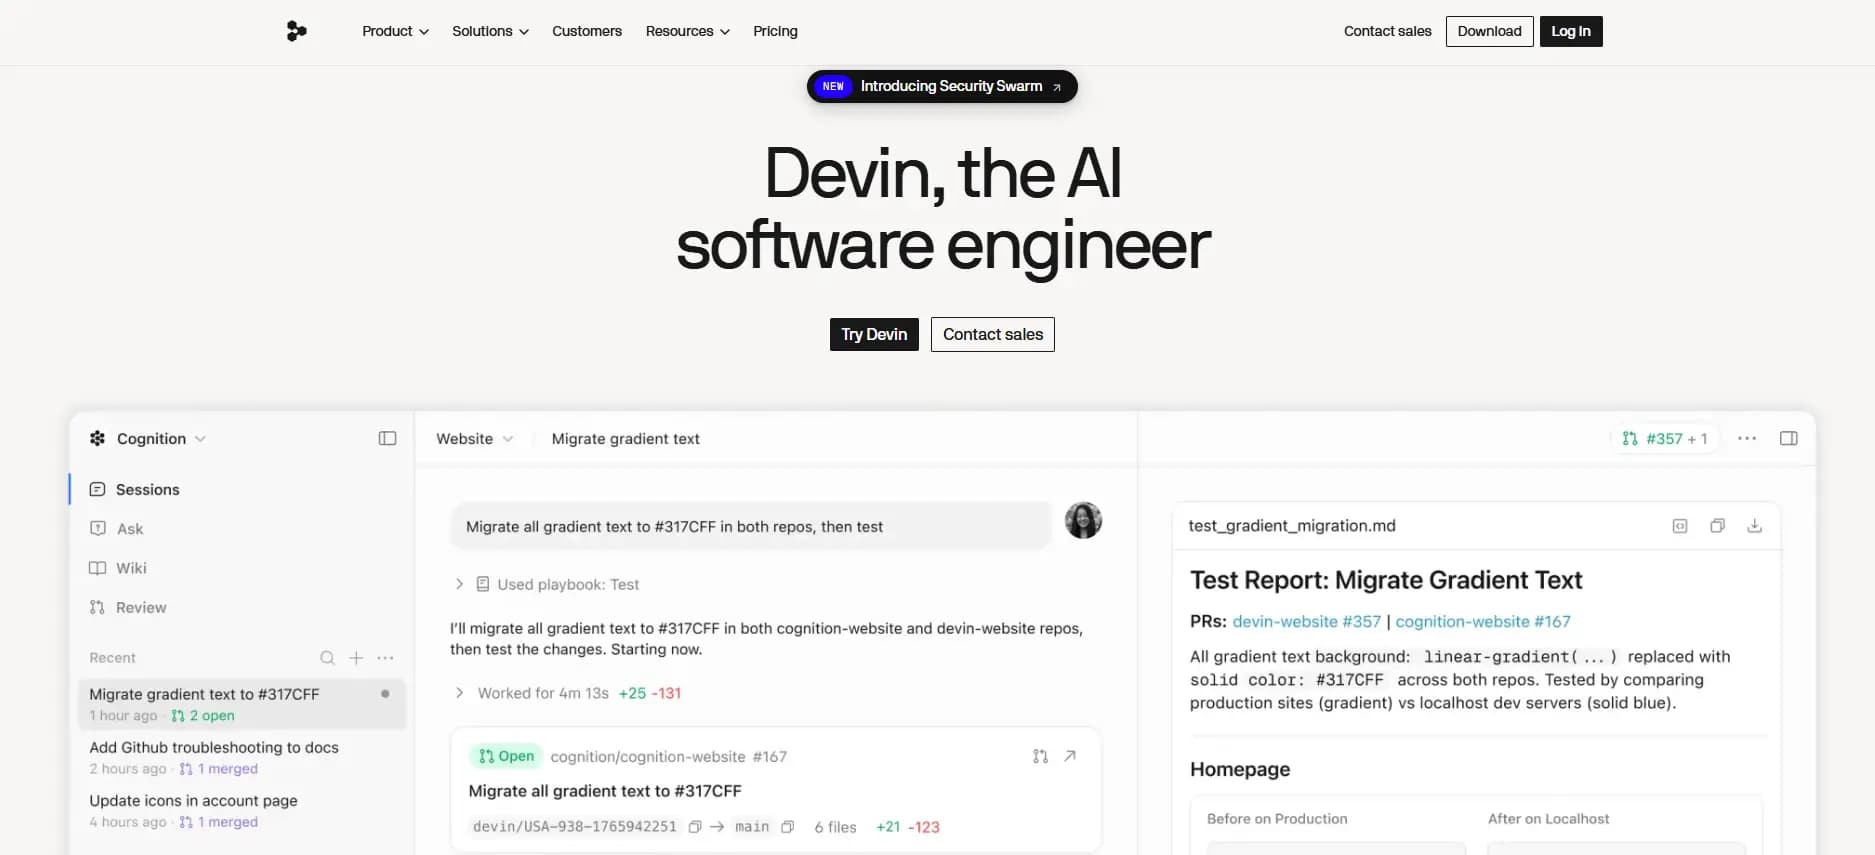This screenshot has width=1875, height=855.
Task: Click the #357 + 1 pull request badge
Action: click(x=1664, y=439)
